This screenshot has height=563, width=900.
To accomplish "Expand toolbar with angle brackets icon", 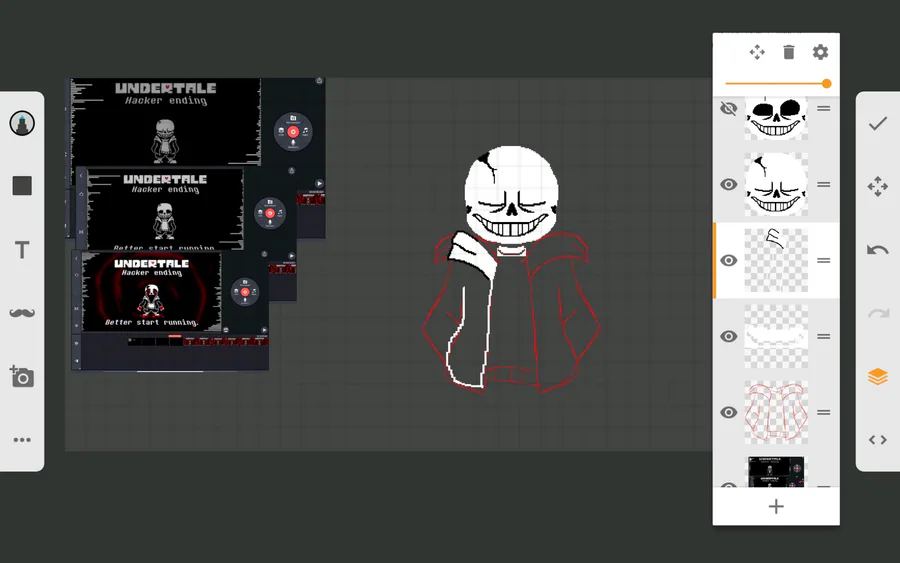I will click(878, 440).
